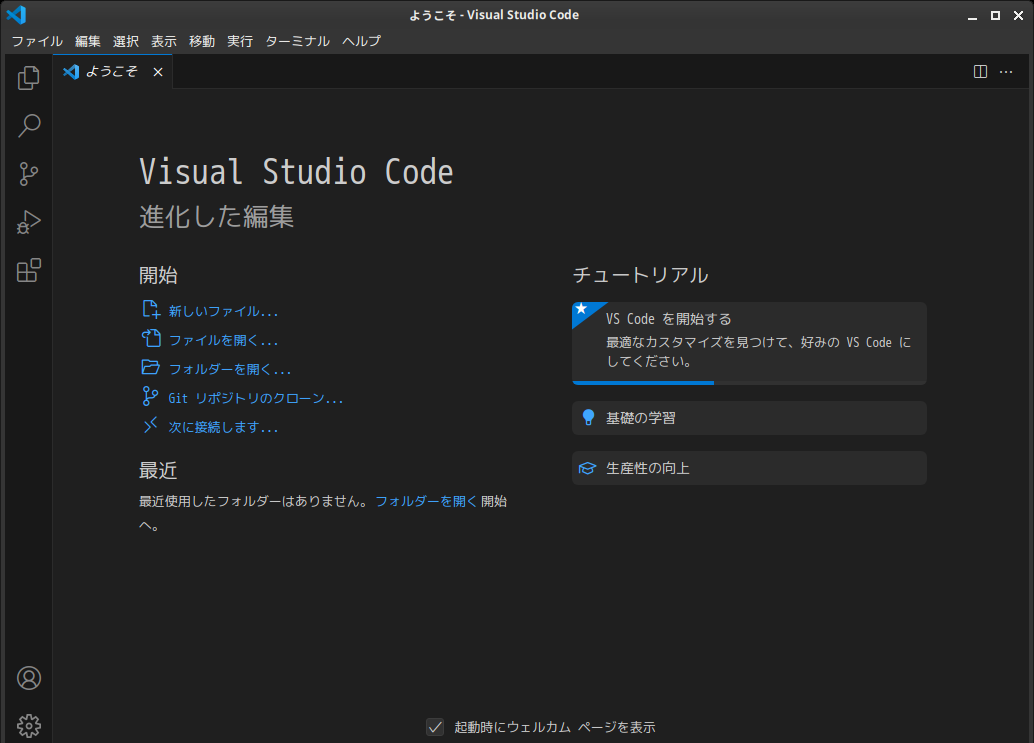The height and width of the screenshot is (743, 1034).
Task: Click the star badge on VS Code を開始する
Action: [581, 309]
